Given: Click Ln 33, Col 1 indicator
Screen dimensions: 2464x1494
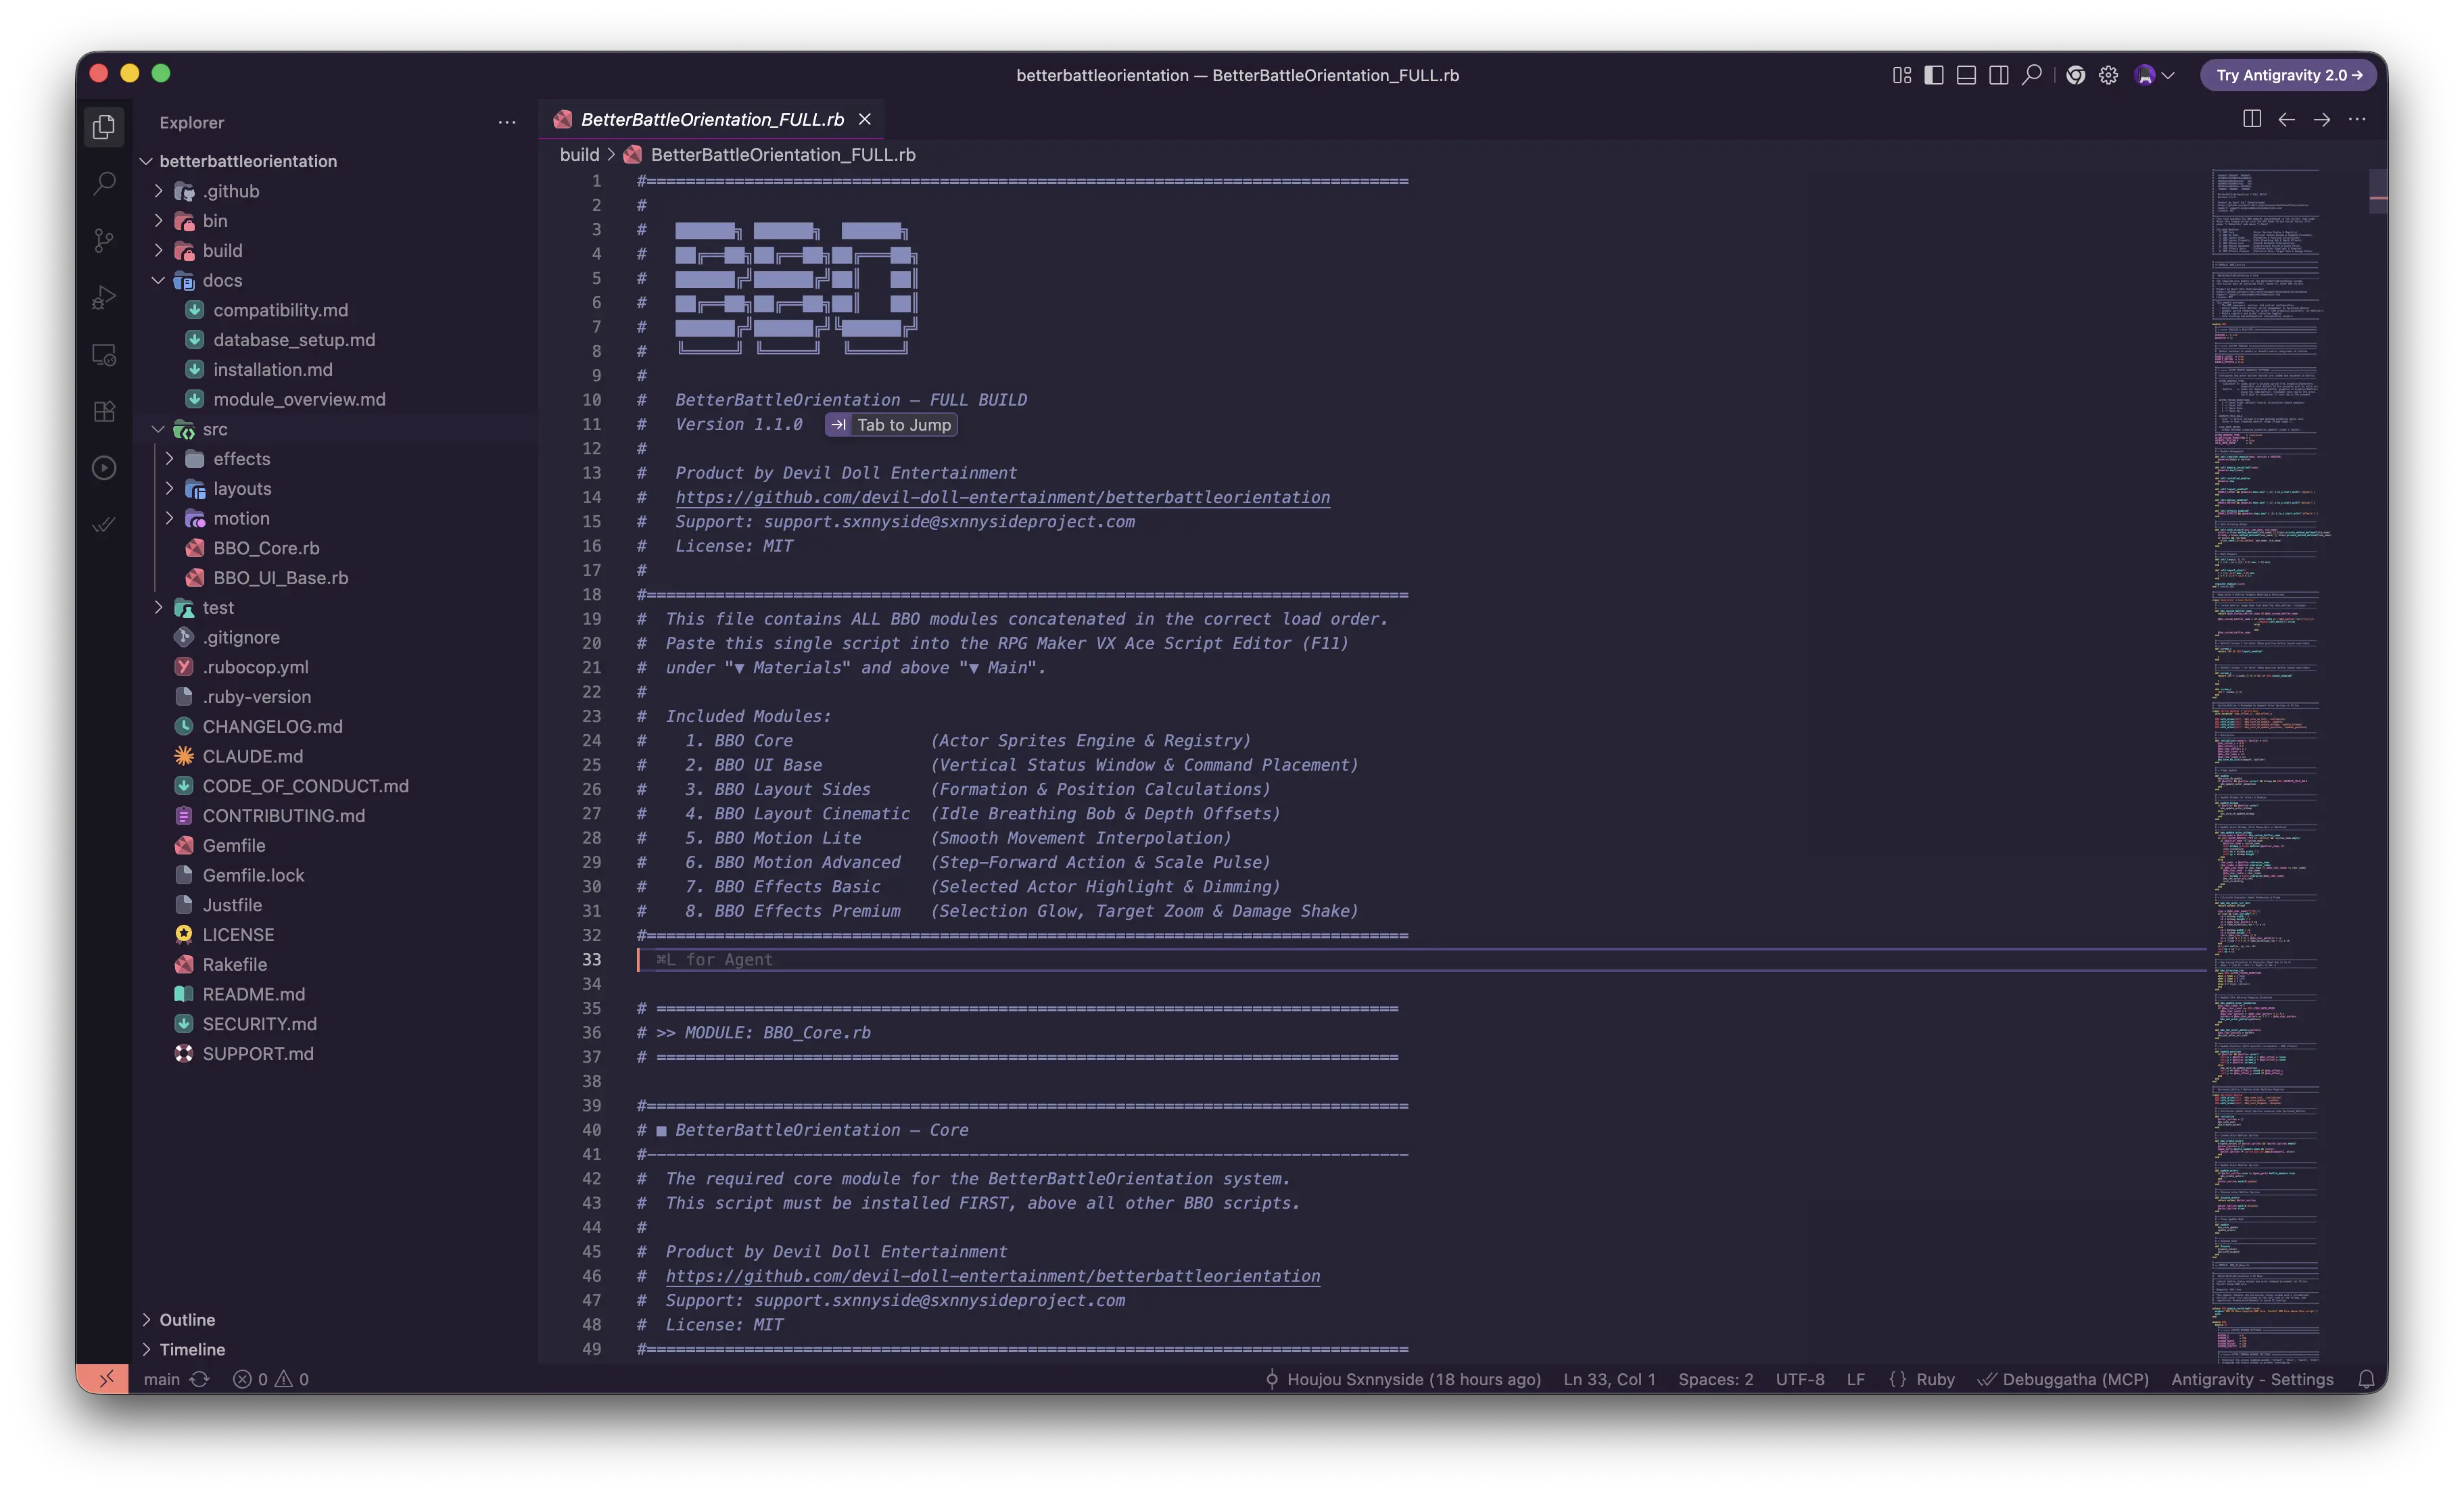Looking at the screenshot, I should [x=1609, y=1379].
